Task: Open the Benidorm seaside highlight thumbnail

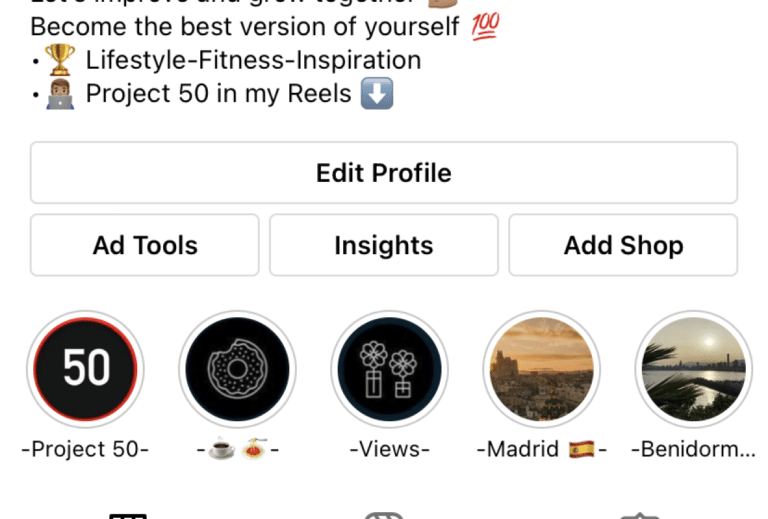Action: [x=694, y=369]
